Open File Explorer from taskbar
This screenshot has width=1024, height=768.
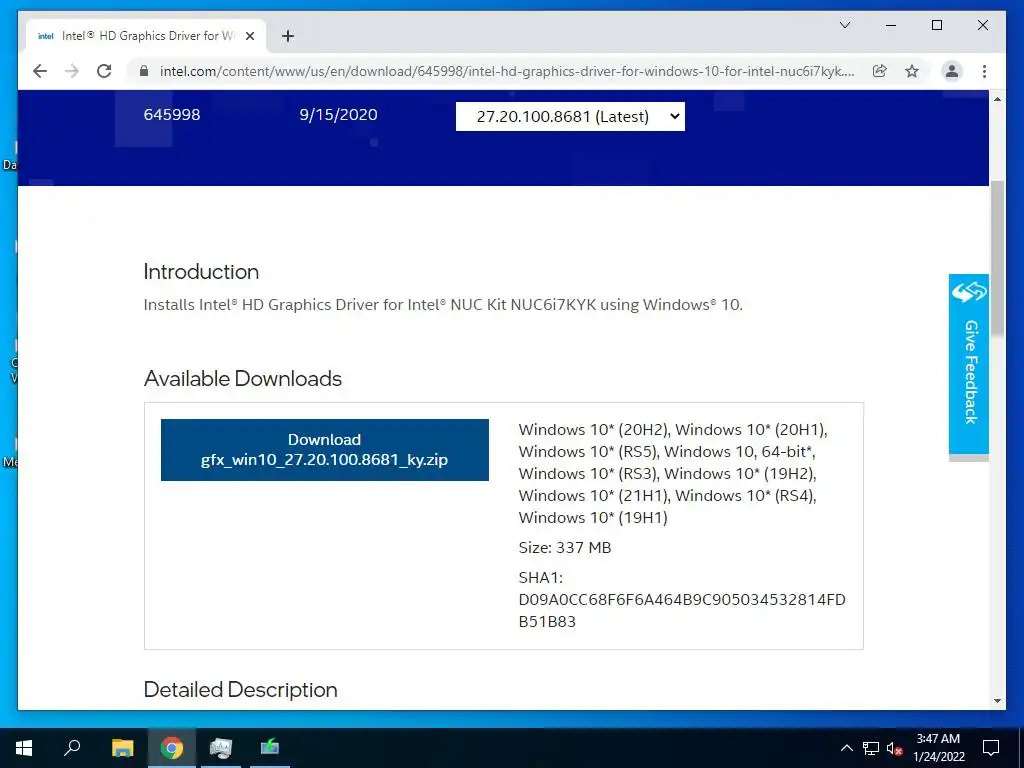tap(122, 748)
